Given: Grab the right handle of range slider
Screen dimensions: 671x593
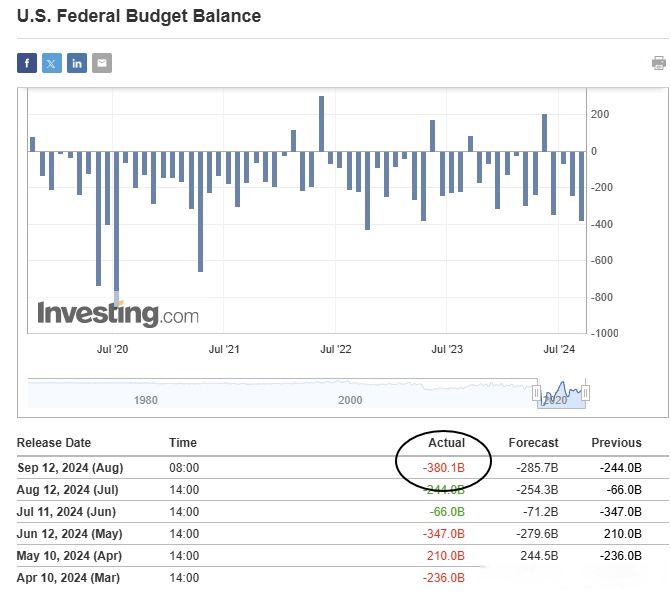Looking at the screenshot, I should point(586,392).
